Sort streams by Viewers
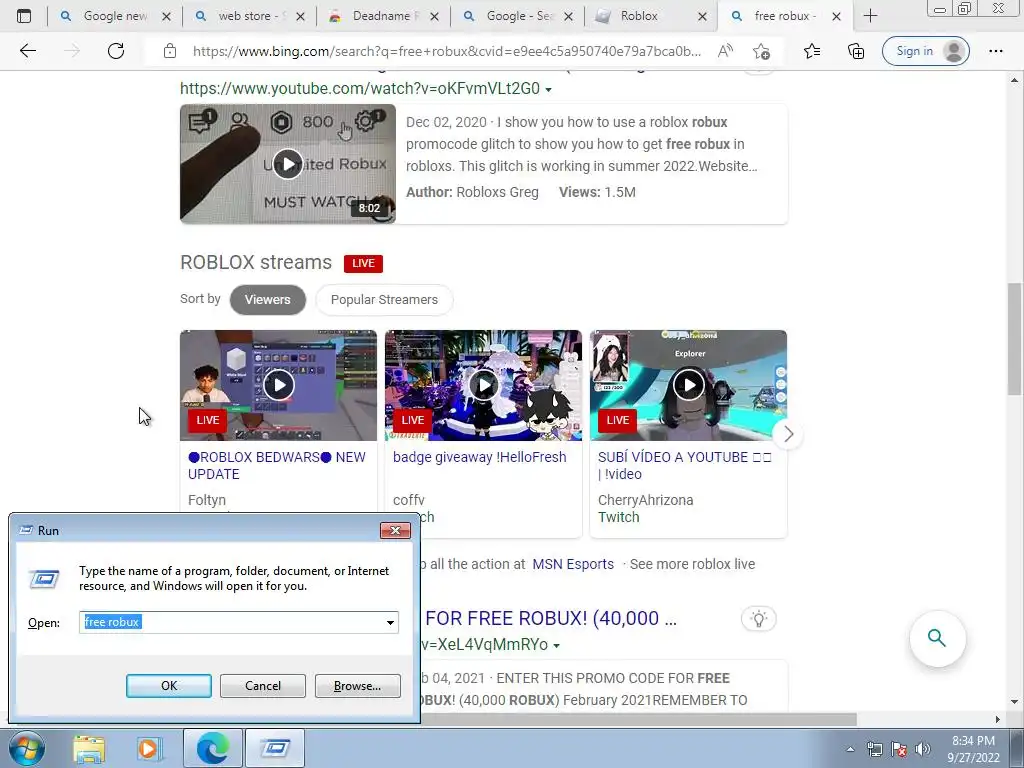Image resolution: width=1024 pixels, height=768 pixels. (268, 300)
